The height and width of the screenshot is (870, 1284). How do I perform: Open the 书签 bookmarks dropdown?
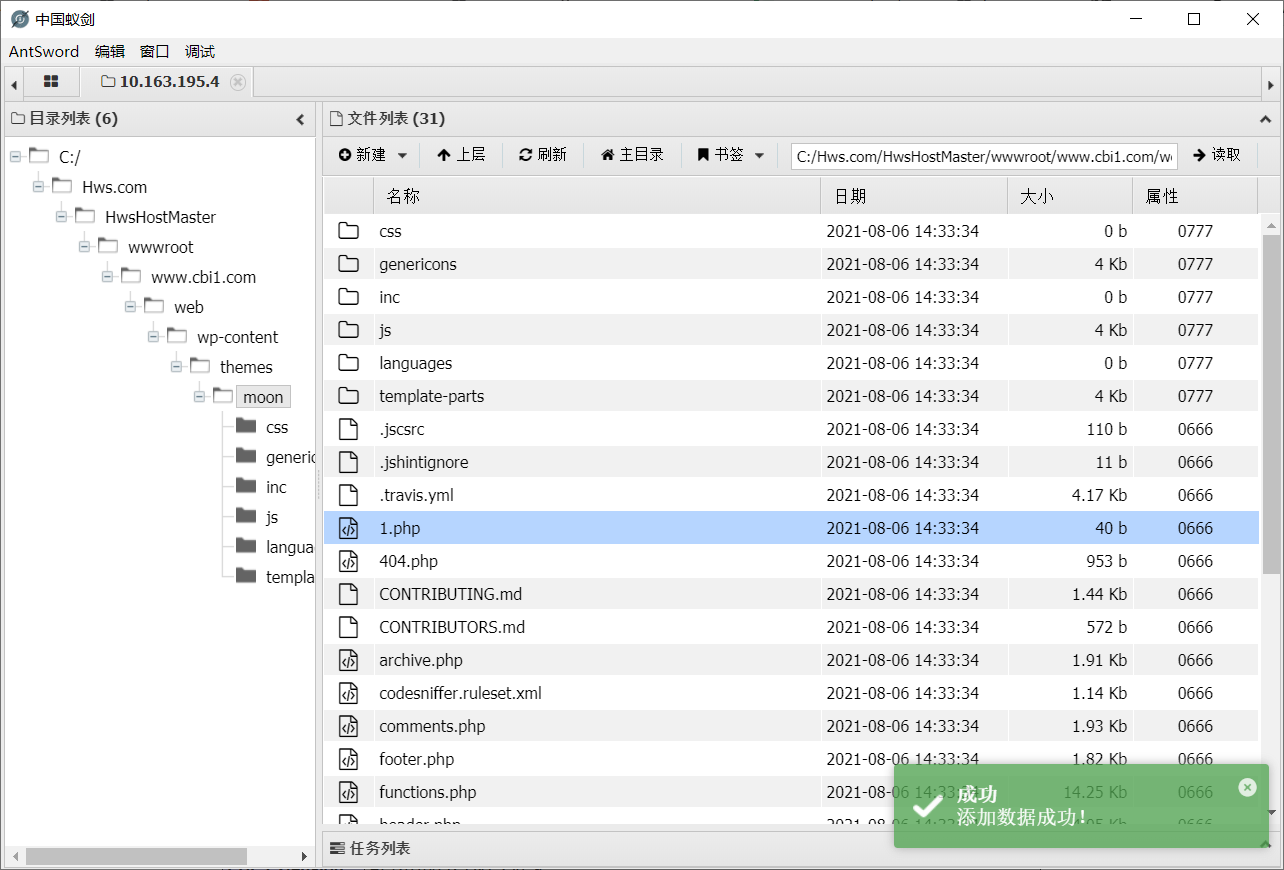731,155
